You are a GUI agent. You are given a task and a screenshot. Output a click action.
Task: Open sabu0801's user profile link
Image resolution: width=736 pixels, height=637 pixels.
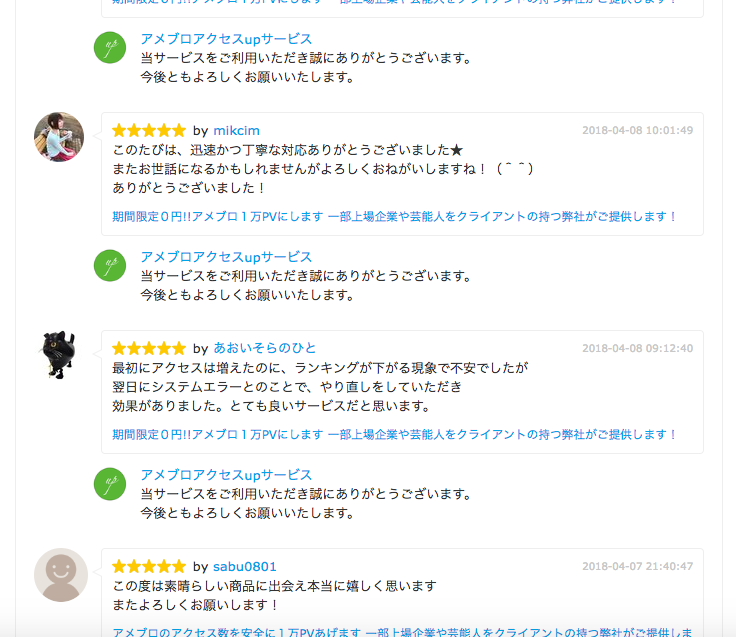coord(245,567)
